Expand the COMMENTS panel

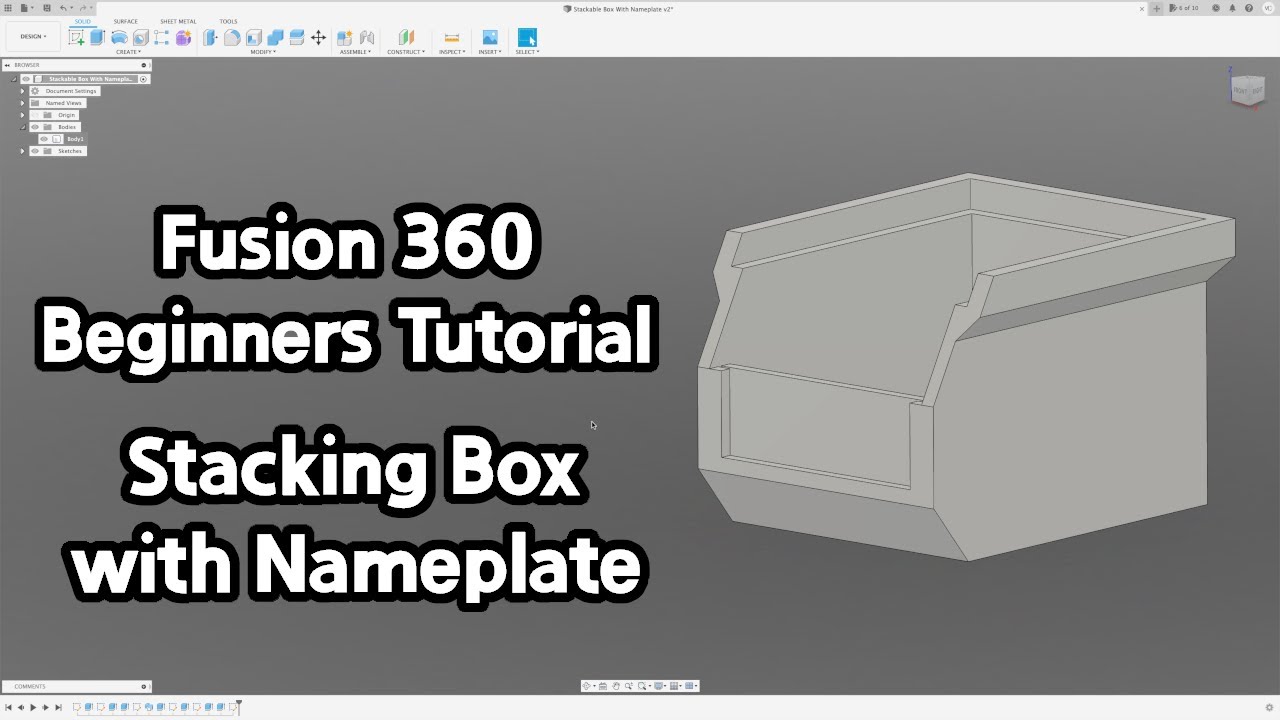tap(144, 687)
